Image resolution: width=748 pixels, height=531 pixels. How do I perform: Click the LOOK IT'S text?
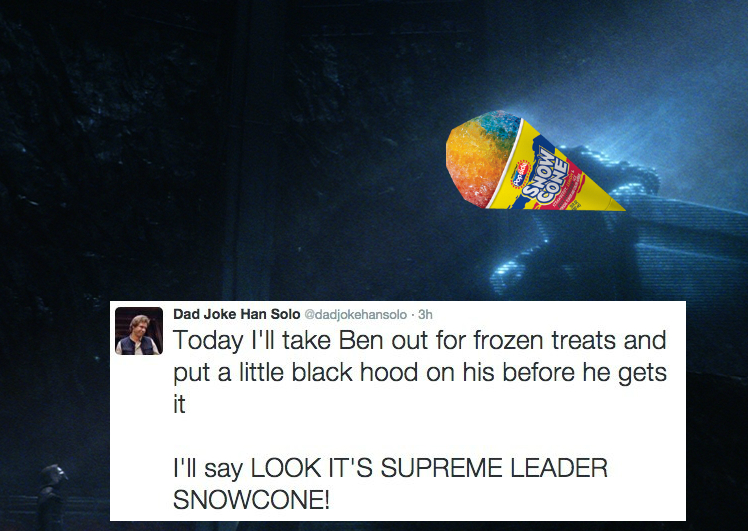coord(311,468)
